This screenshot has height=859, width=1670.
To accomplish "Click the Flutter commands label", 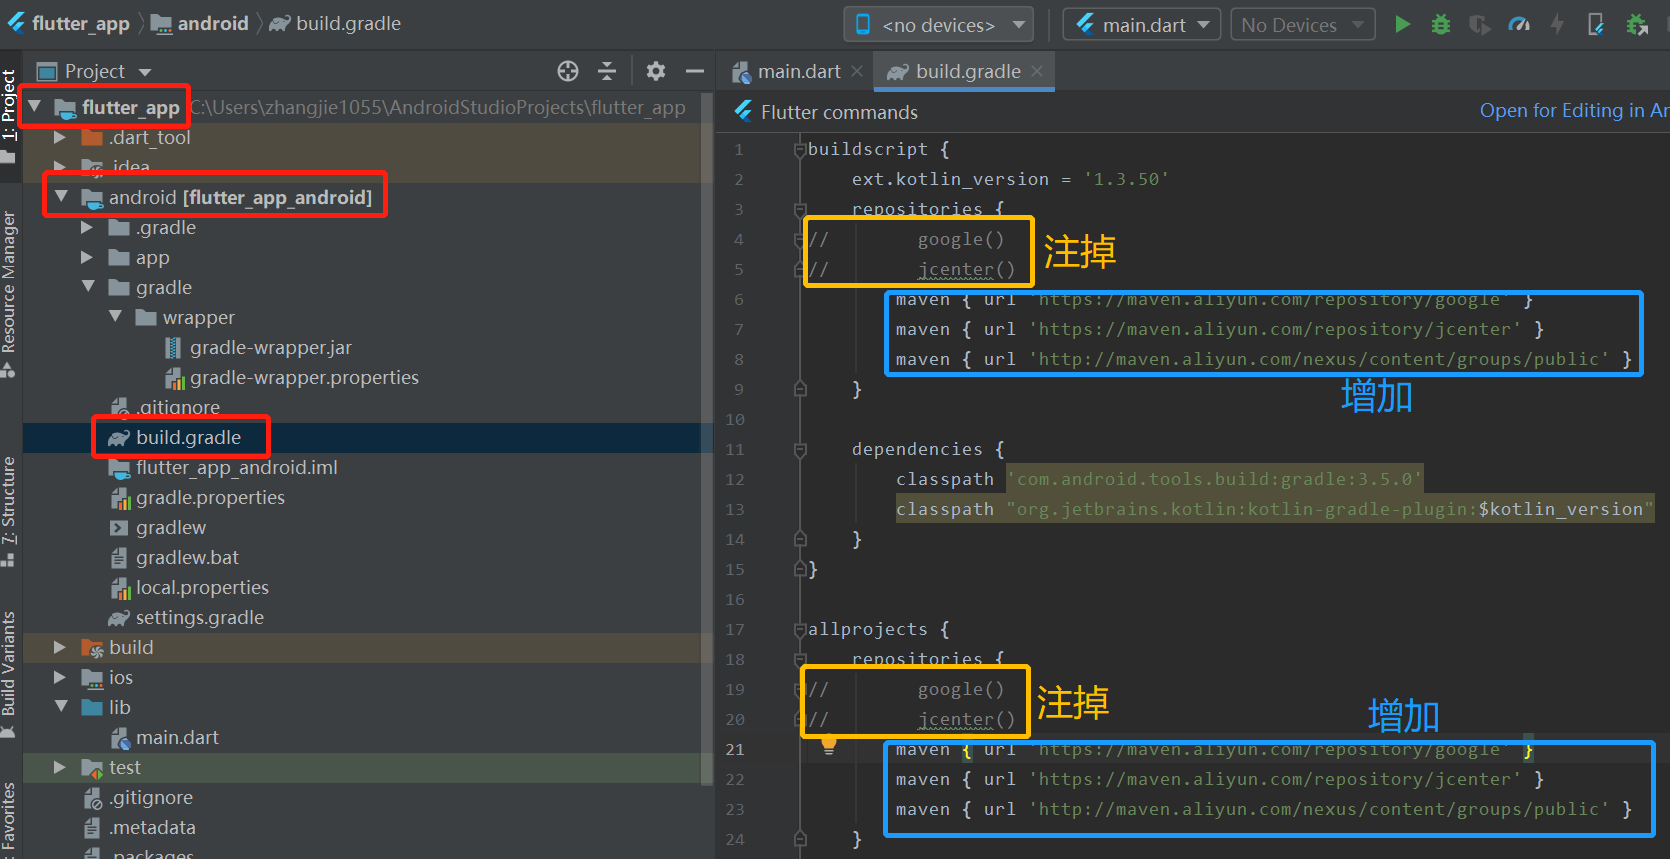I will tap(839, 112).
